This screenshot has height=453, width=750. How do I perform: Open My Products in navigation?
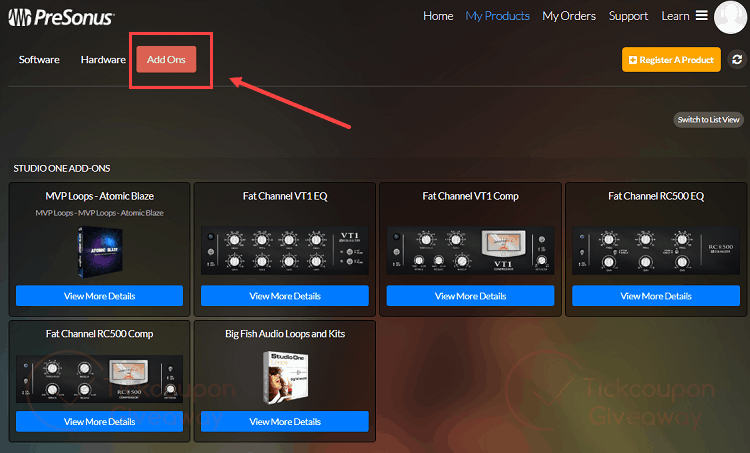[x=497, y=16]
